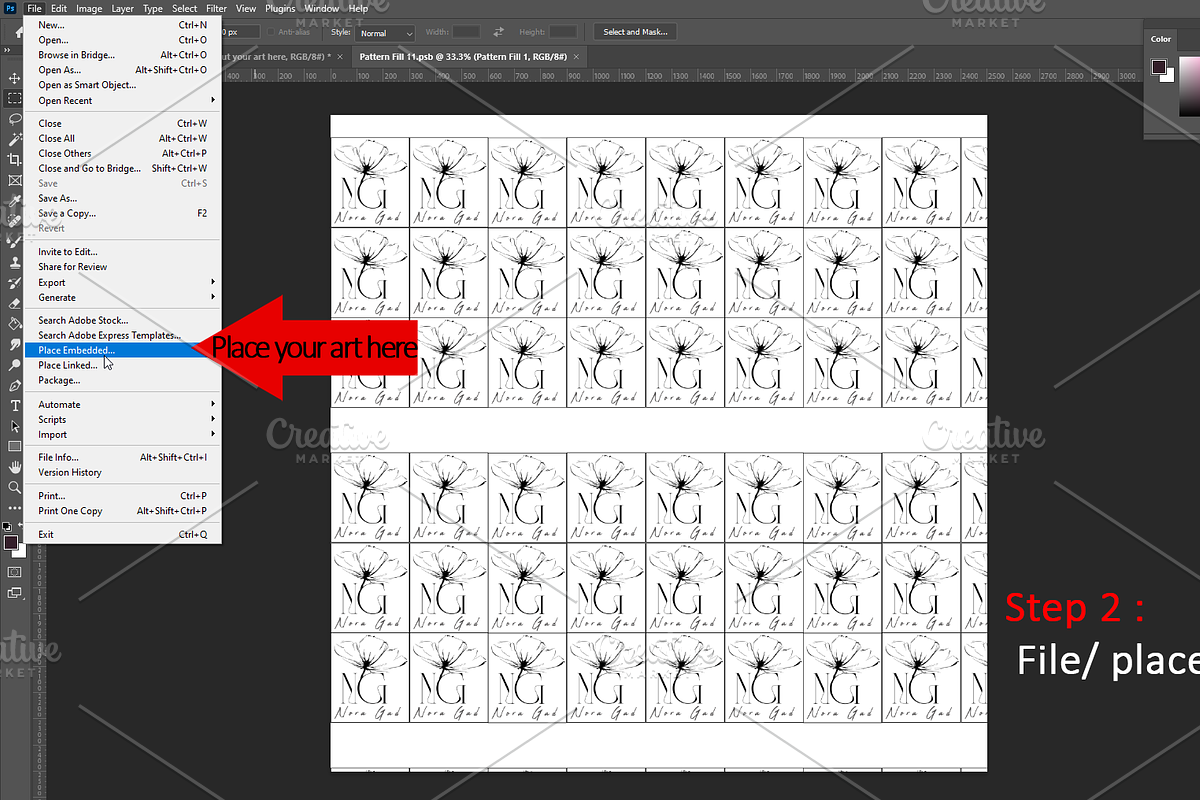
Task: Select the Path Selection tool
Action: coord(14,426)
